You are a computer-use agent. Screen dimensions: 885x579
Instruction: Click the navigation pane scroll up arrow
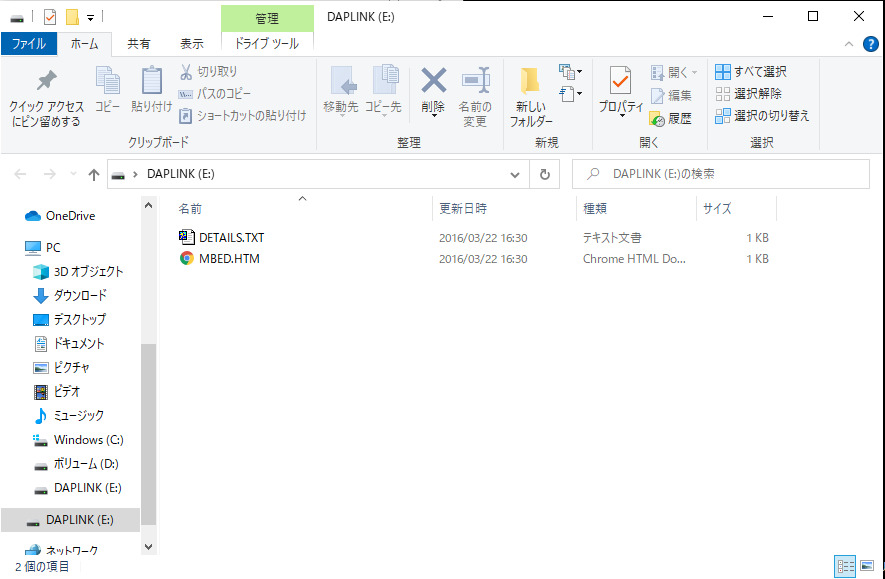(148, 205)
